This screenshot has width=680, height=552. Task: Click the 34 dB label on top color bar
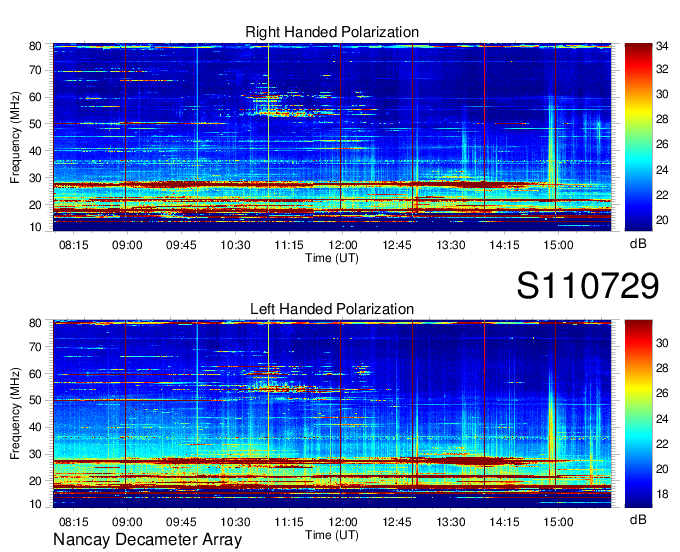pyautogui.click(x=662, y=46)
